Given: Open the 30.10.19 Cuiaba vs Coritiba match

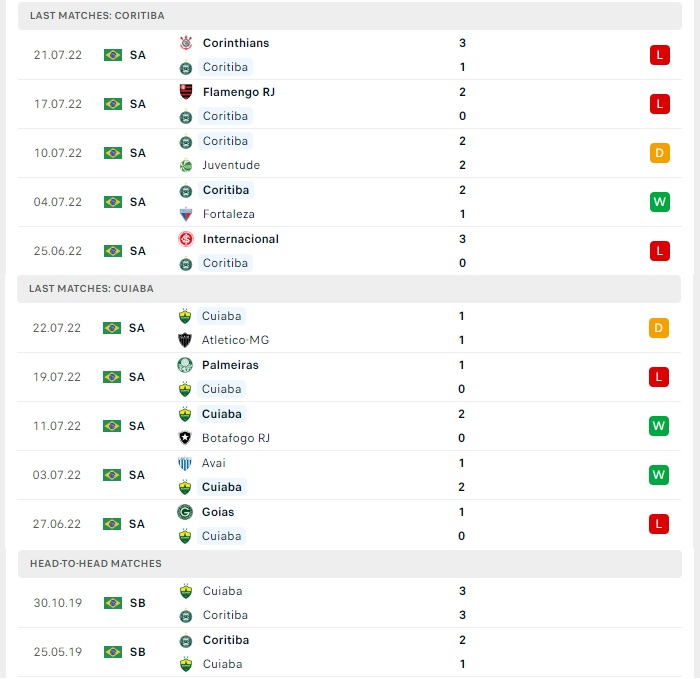Looking at the screenshot, I should [x=350, y=603].
